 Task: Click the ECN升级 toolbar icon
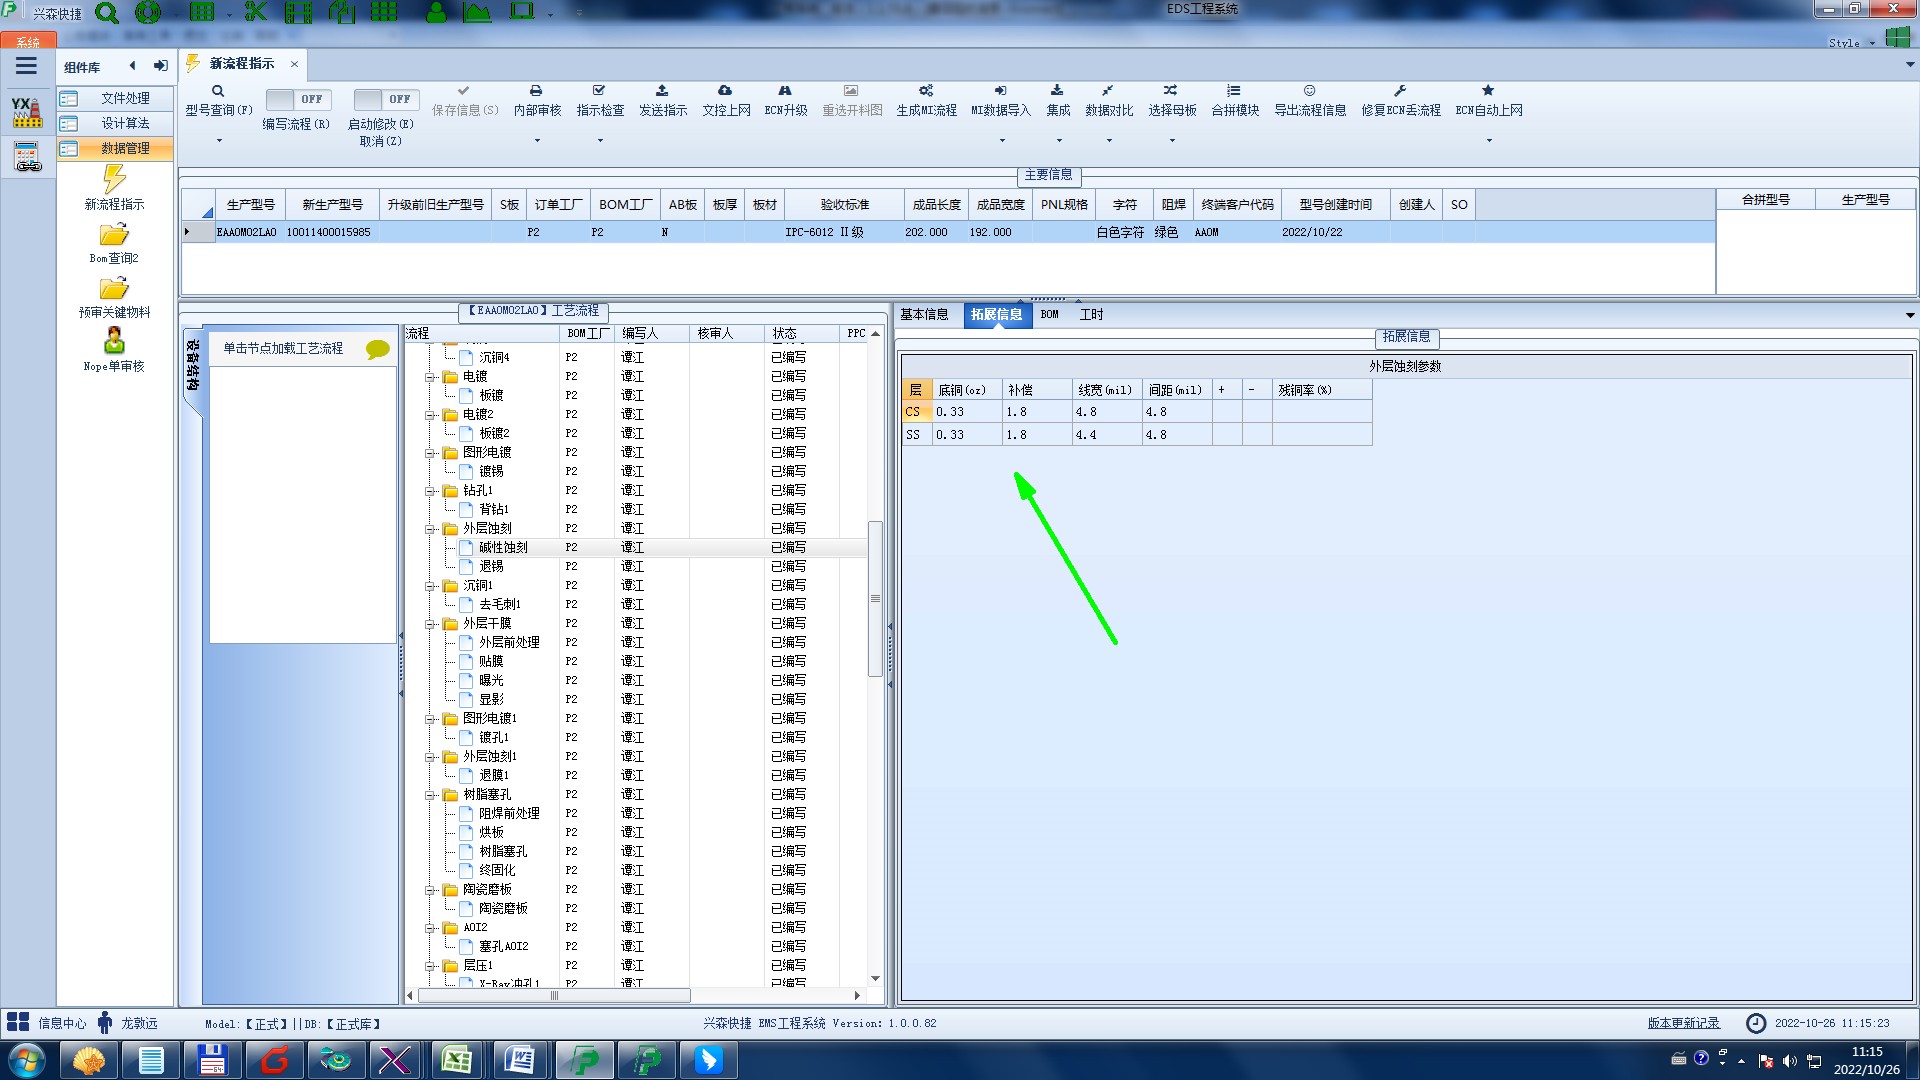(x=785, y=91)
